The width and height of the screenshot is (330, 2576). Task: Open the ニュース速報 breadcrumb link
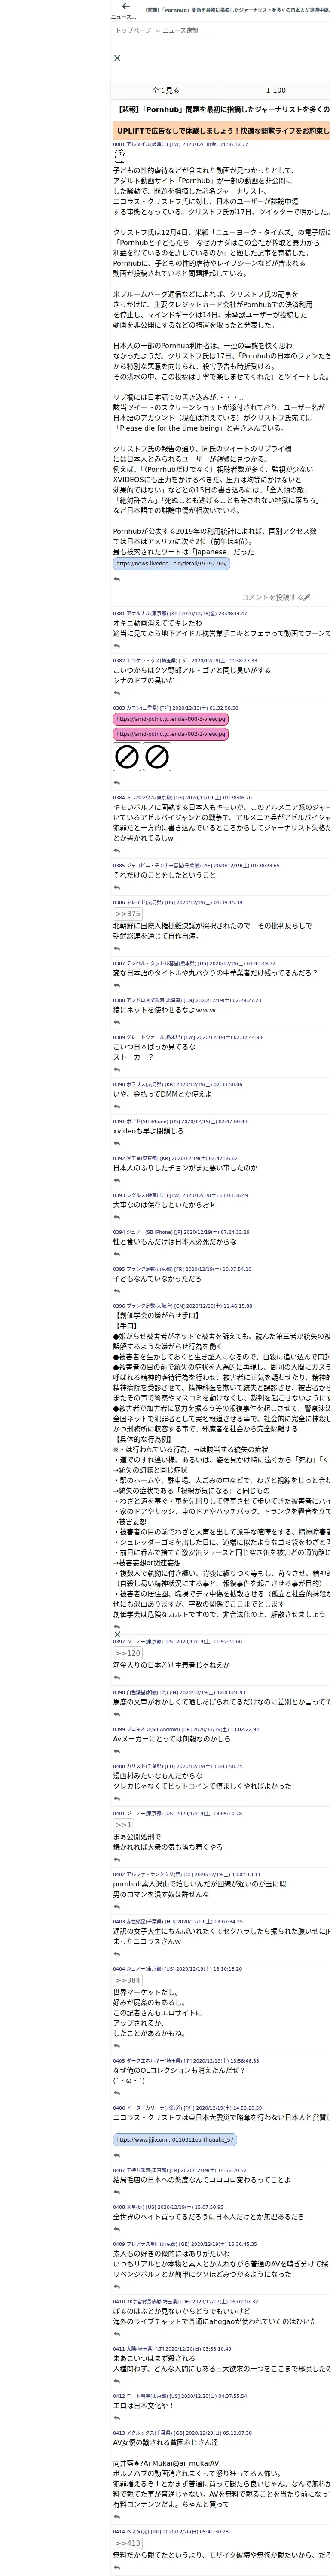[180, 31]
